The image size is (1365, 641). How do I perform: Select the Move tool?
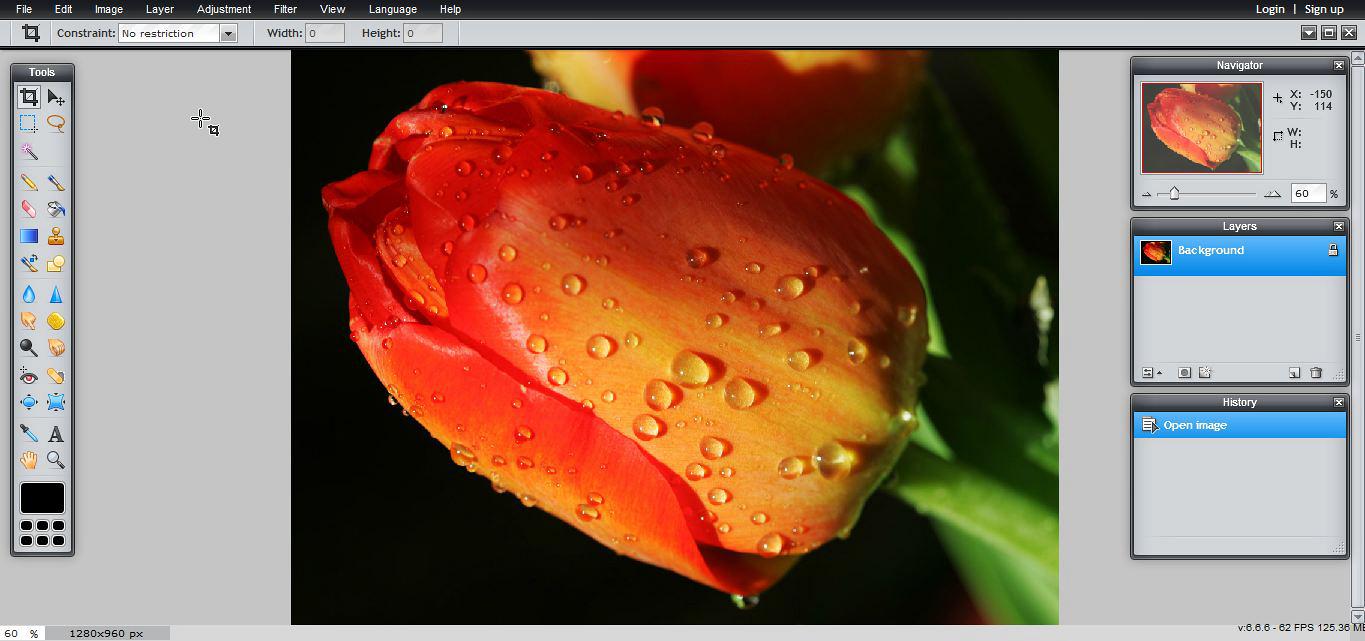click(56, 98)
